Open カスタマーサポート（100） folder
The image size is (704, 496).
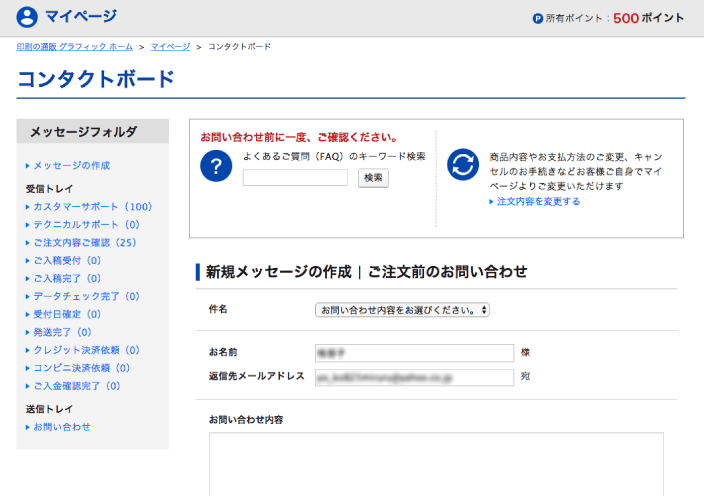[92, 207]
